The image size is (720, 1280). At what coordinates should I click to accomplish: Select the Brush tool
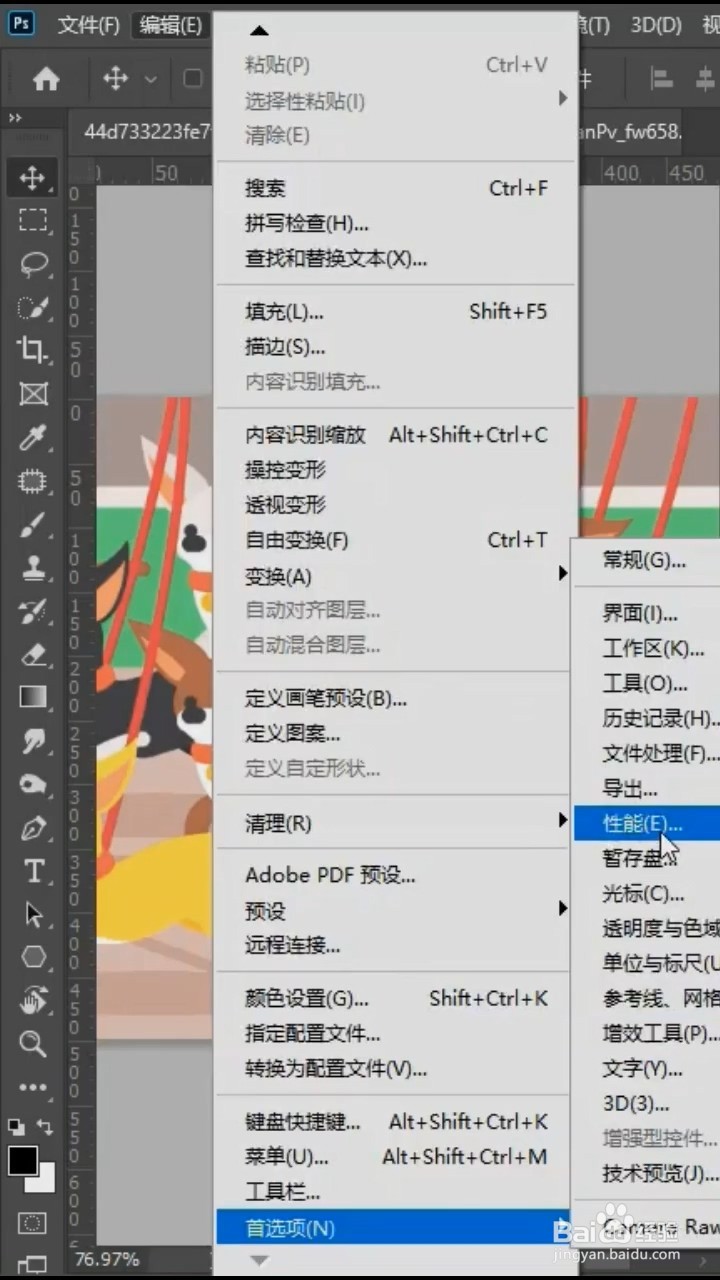[x=33, y=524]
